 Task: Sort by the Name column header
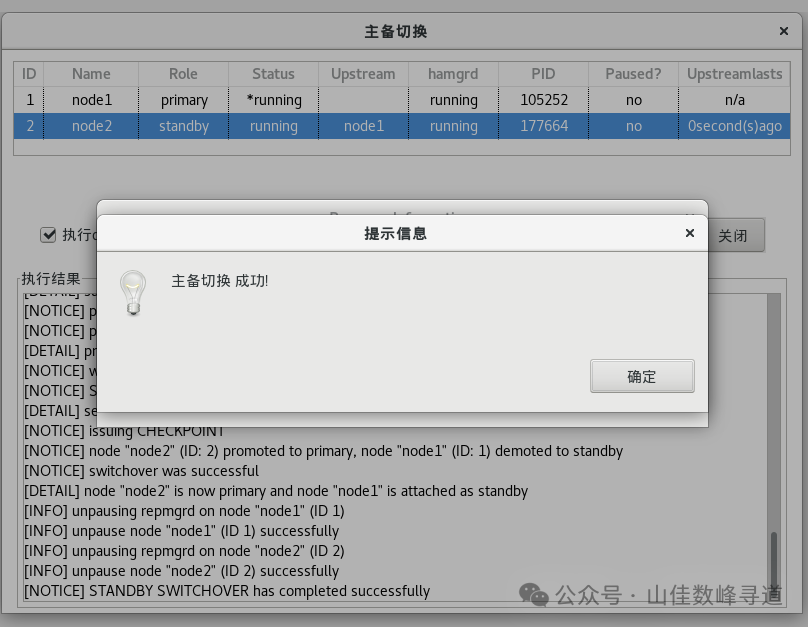91,74
